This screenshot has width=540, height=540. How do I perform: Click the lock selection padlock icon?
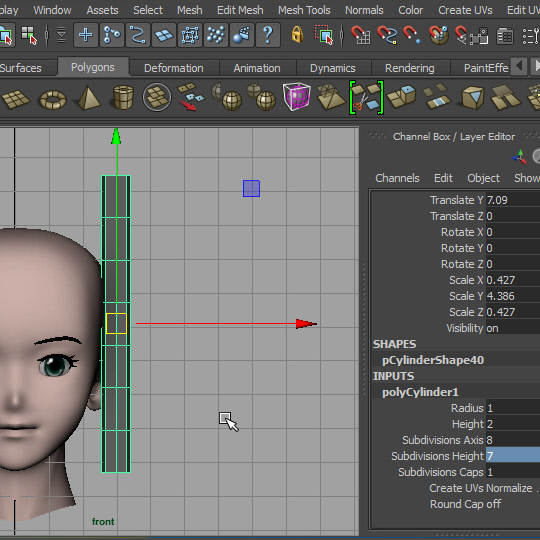[x=297, y=35]
